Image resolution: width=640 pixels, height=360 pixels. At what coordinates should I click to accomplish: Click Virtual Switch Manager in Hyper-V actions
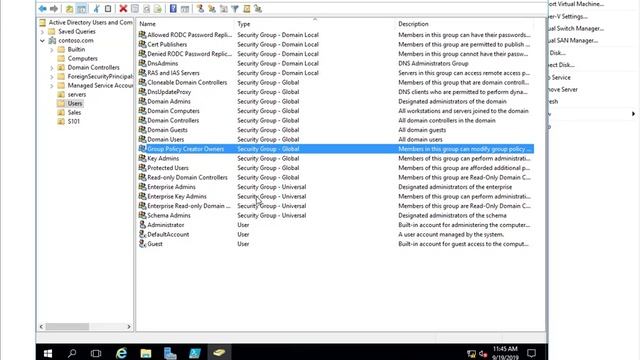[576, 28]
